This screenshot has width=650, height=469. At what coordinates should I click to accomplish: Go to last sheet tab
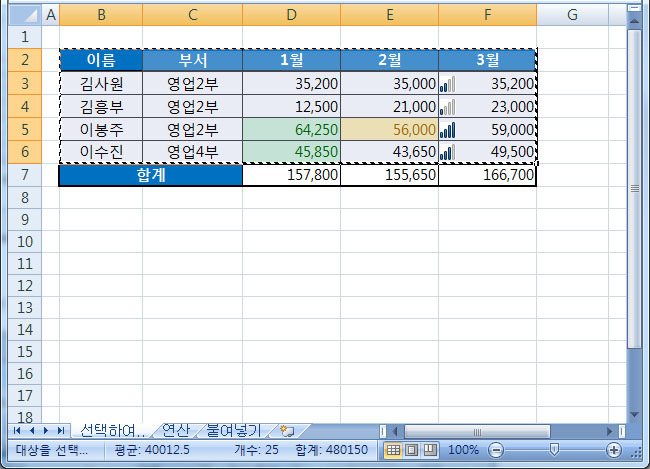[x=61, y=431]
